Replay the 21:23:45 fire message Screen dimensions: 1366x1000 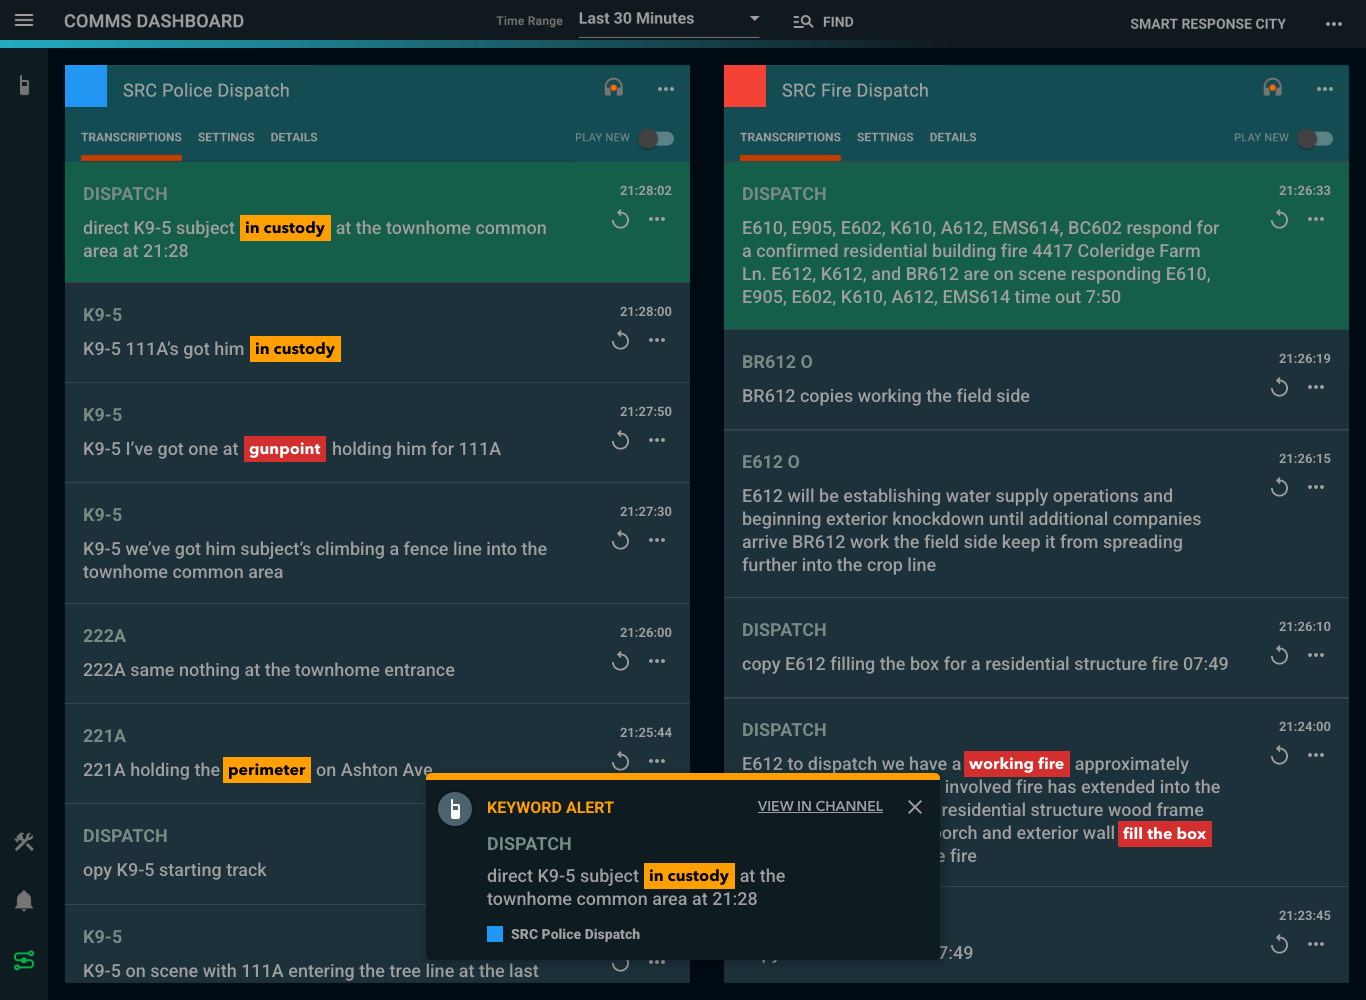(x=1280, y=944)
